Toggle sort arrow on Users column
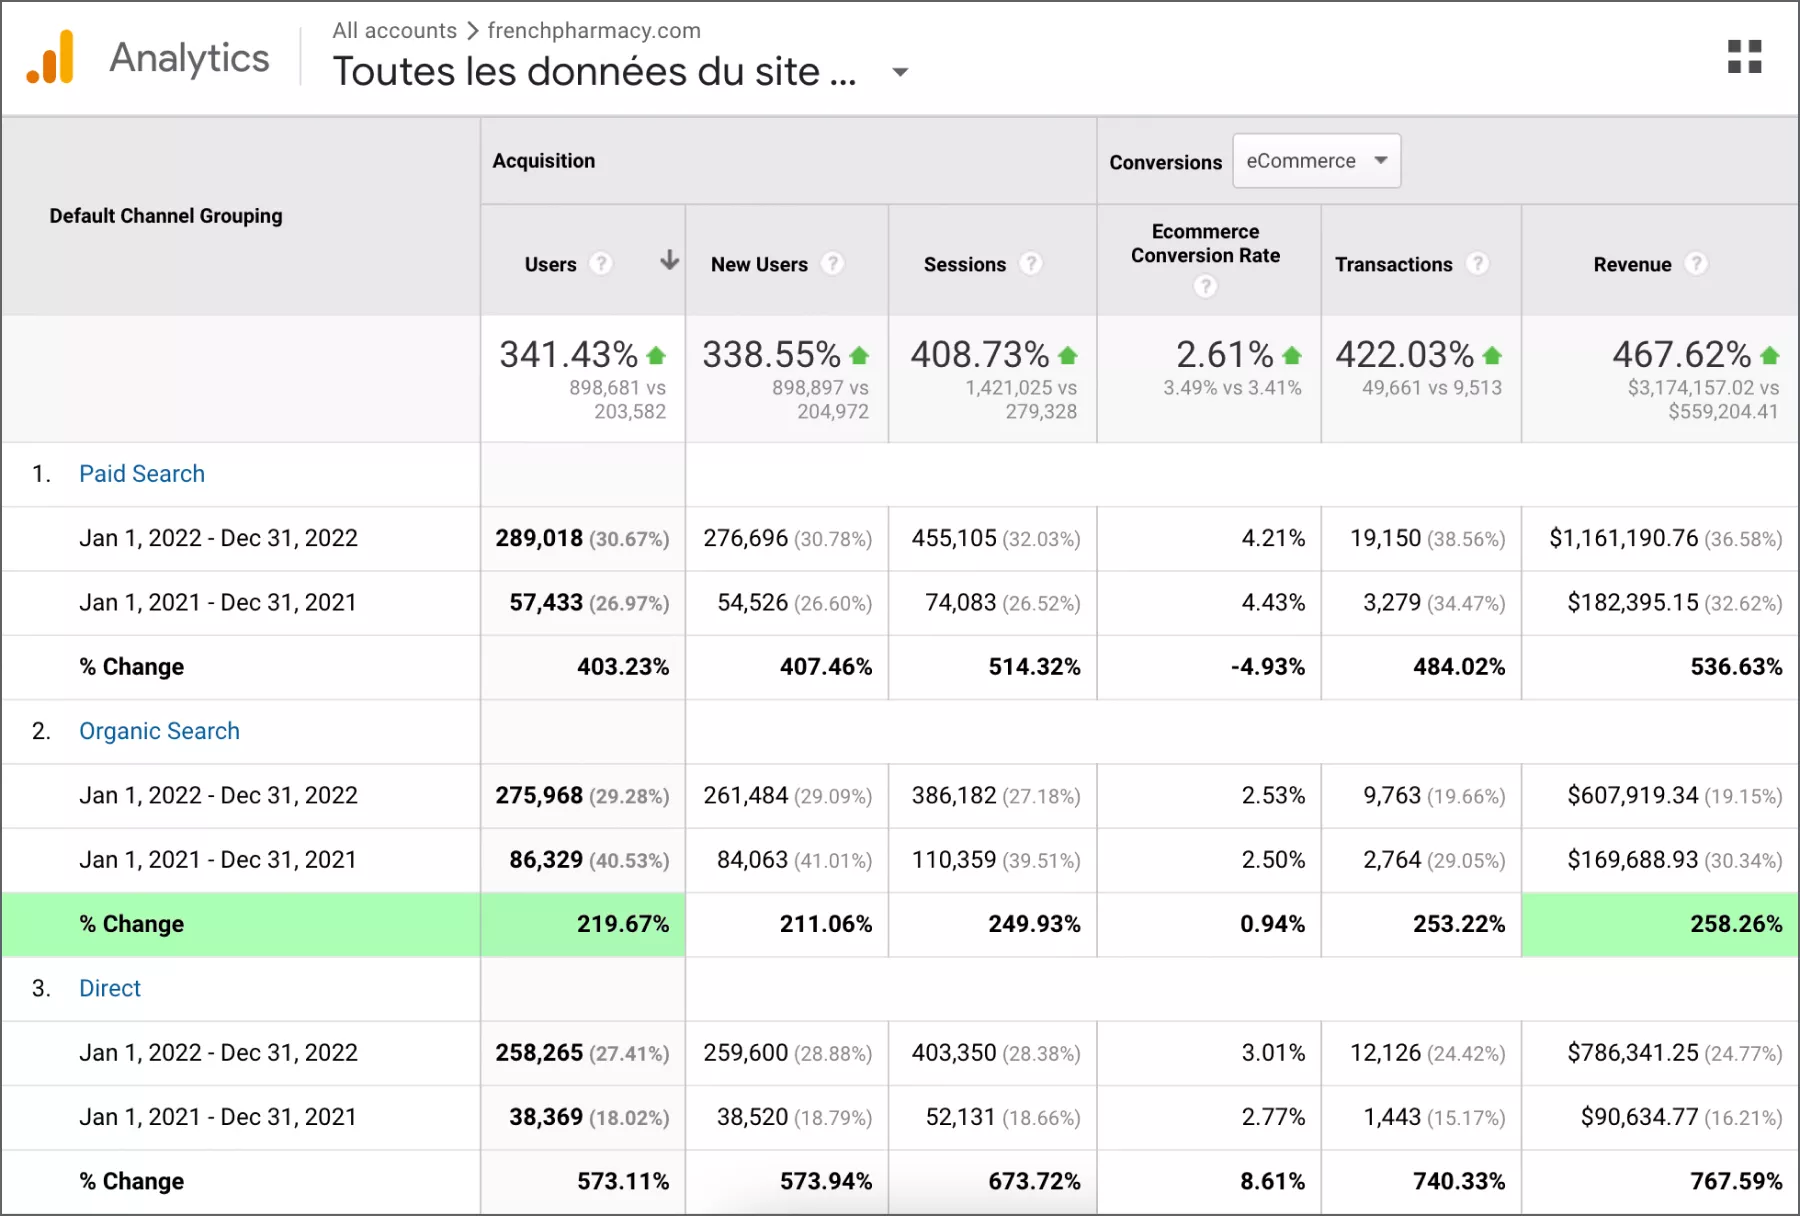This screenshot has width=1800, height=1216. [x=669, y=261]
